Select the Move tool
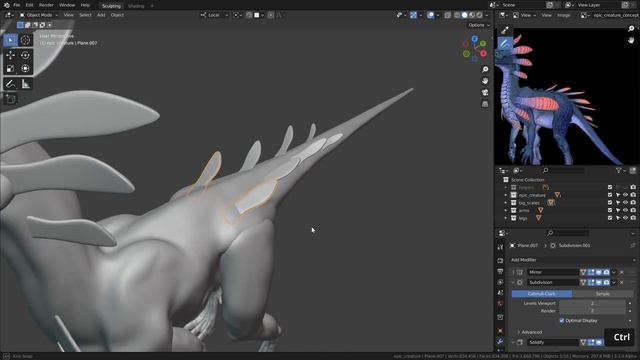This screenshot has height=360, width=640. coord(10,55)
